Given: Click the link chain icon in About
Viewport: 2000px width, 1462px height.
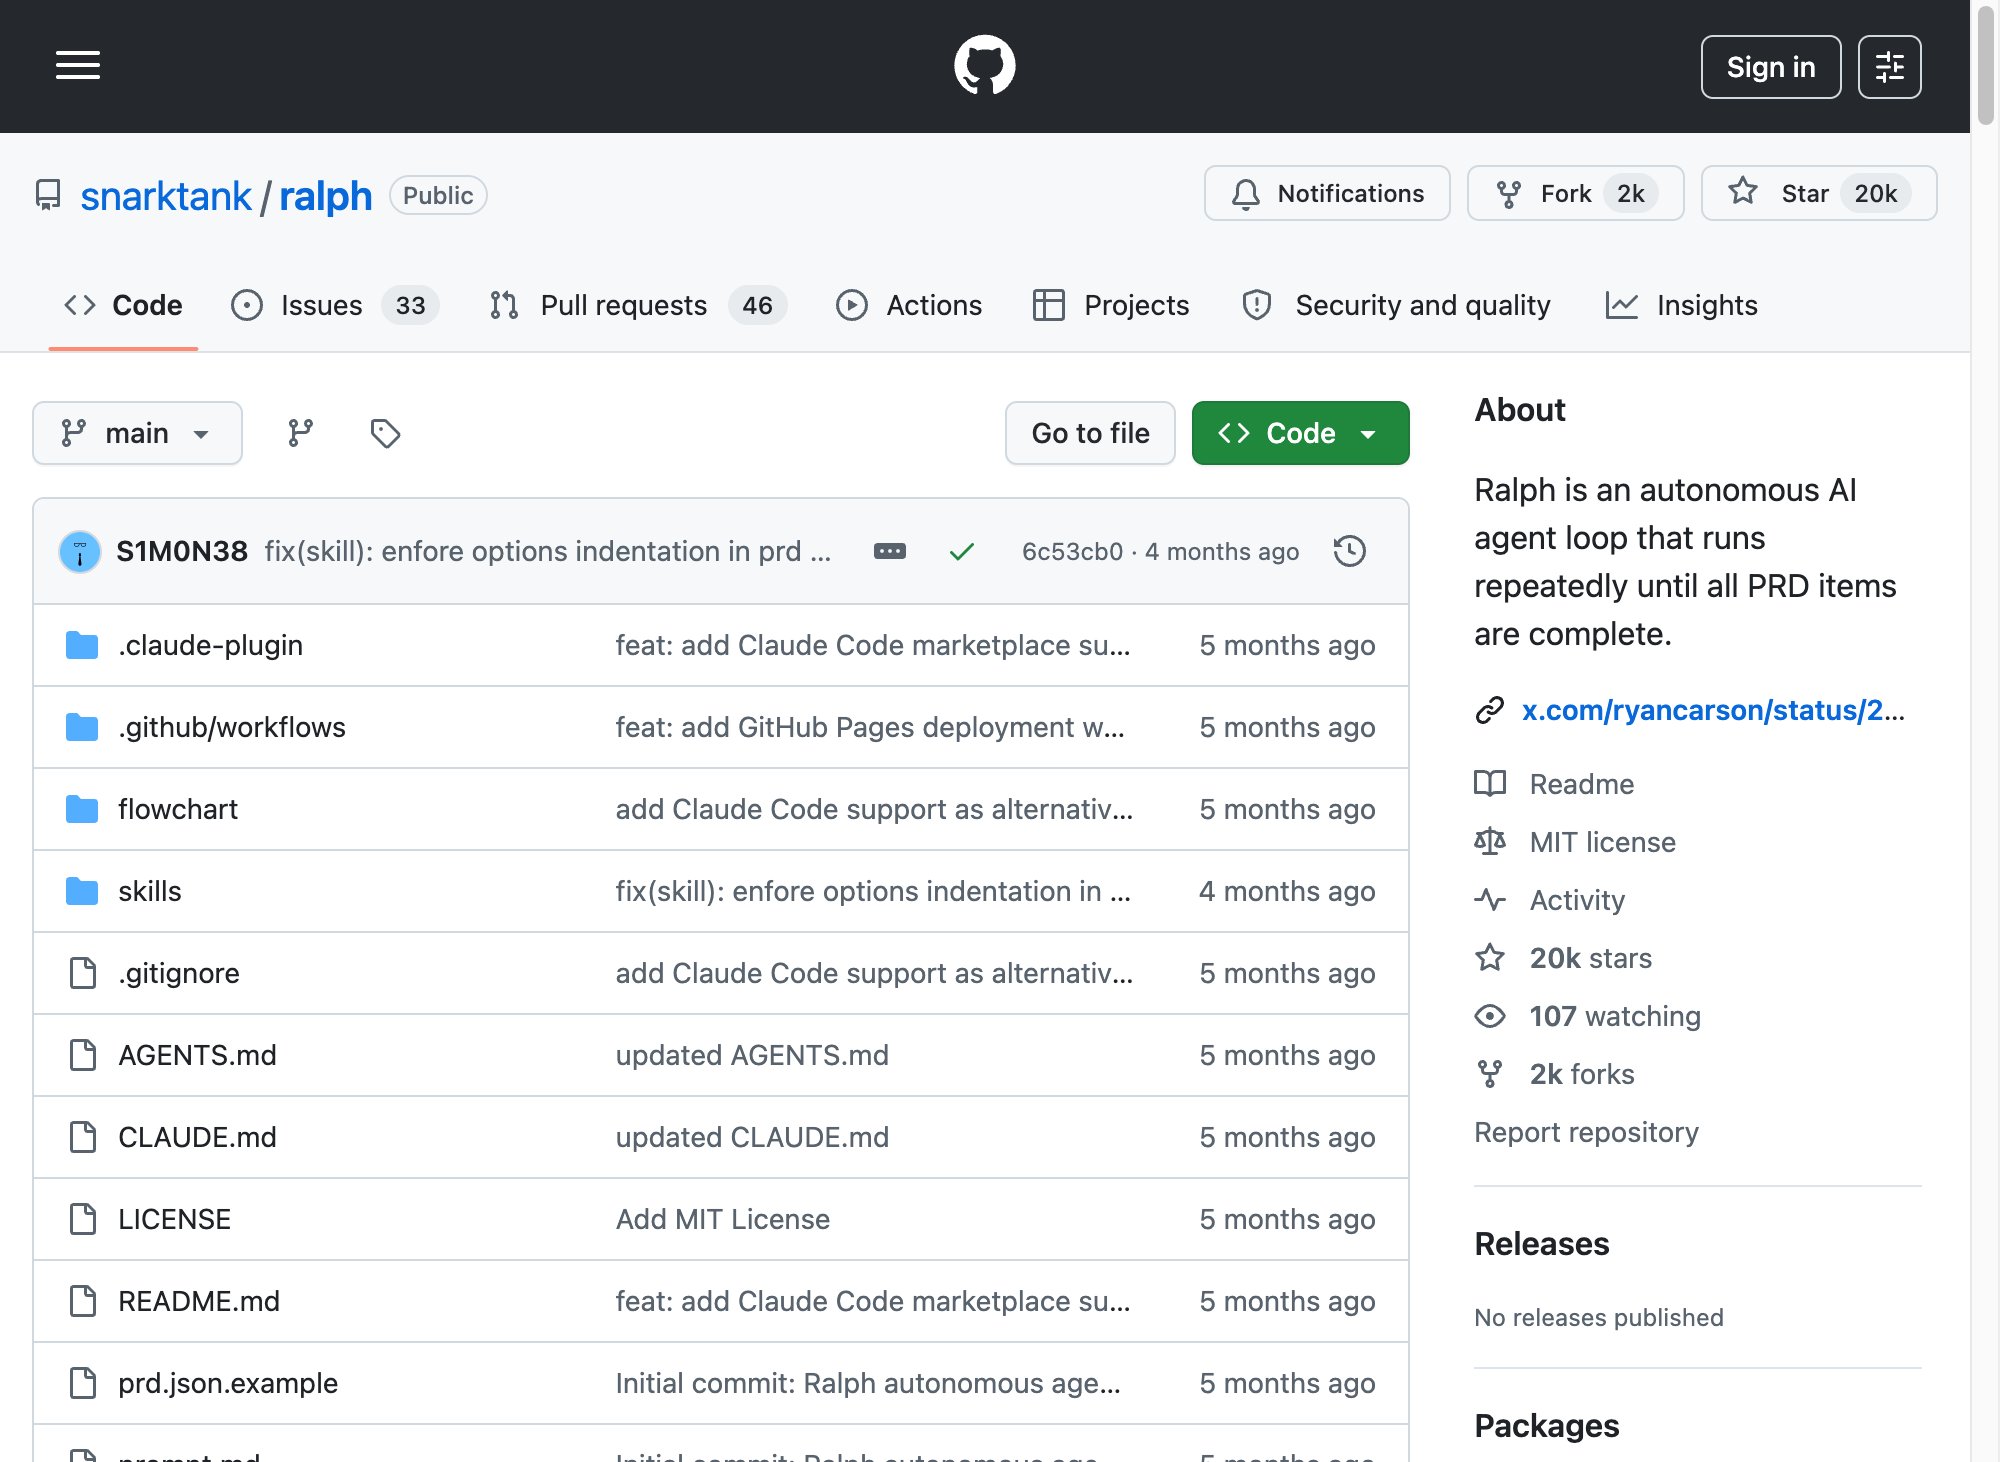Looking at the screenshot, I should tap(1490, 710).
